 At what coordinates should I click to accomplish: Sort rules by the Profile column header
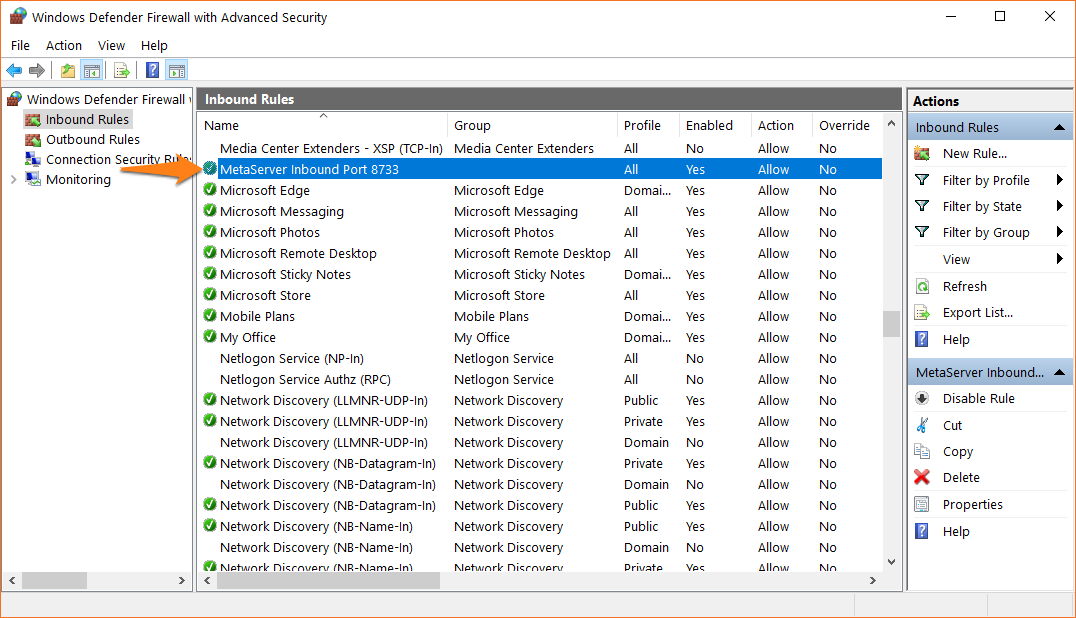[648, 126]
